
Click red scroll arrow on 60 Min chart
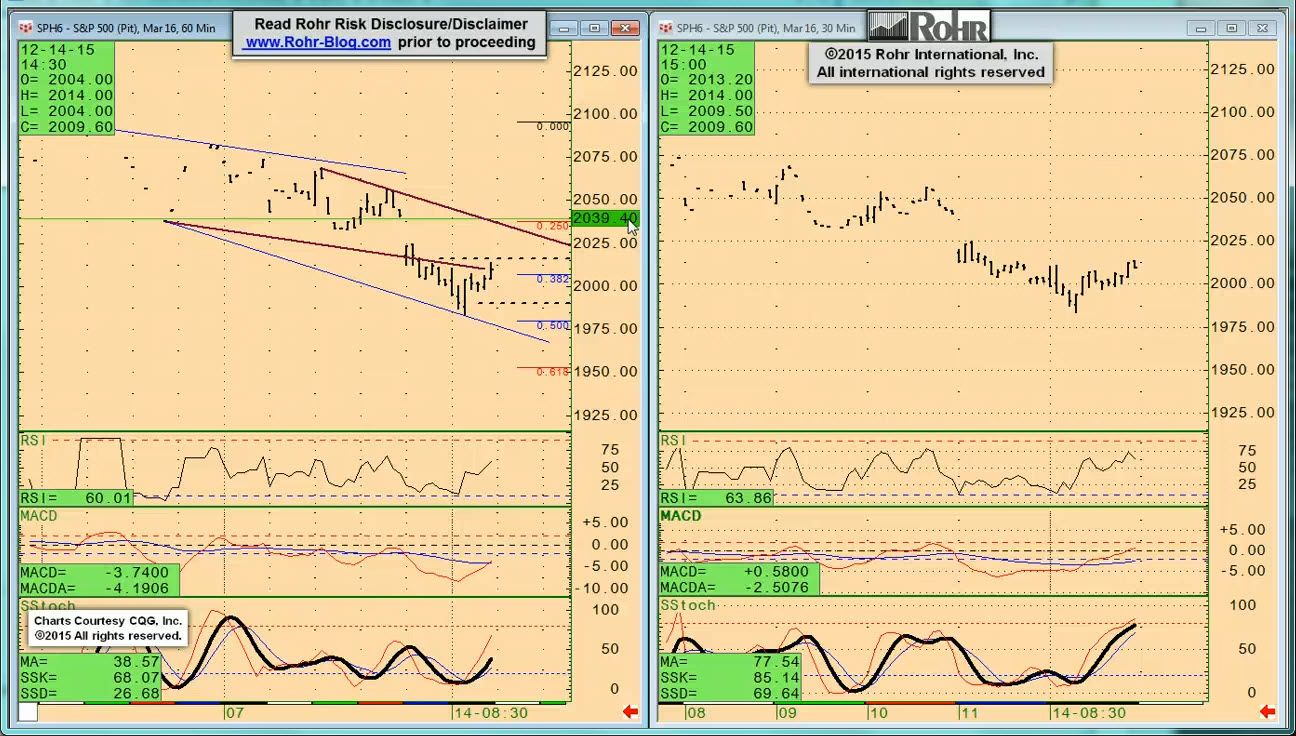pos(630,712)
